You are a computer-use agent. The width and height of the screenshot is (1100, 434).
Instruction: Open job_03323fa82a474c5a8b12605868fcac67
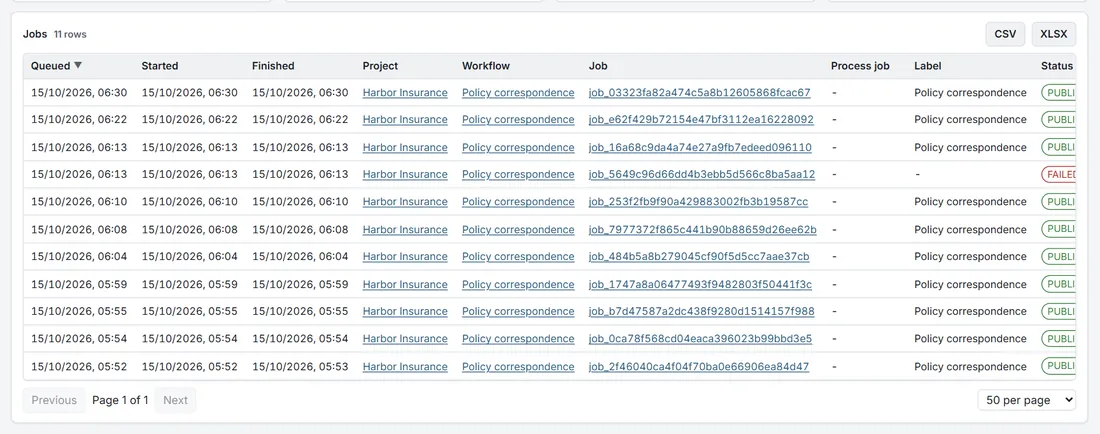[699, 93]
